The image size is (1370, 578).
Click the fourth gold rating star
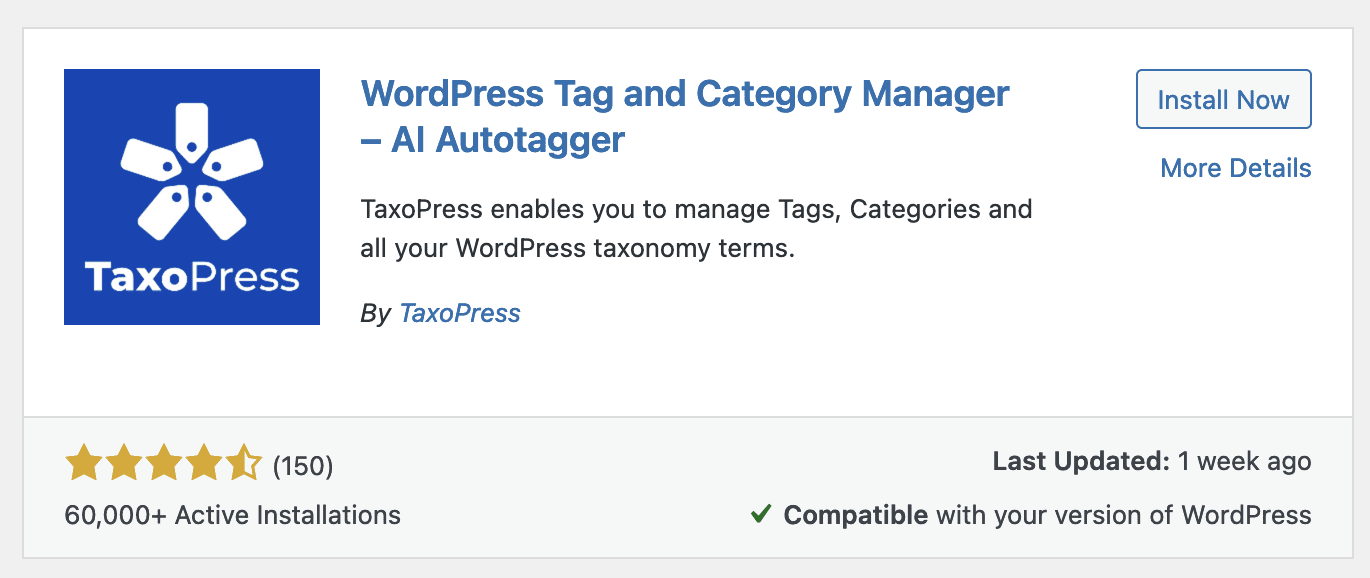[204, 464]
